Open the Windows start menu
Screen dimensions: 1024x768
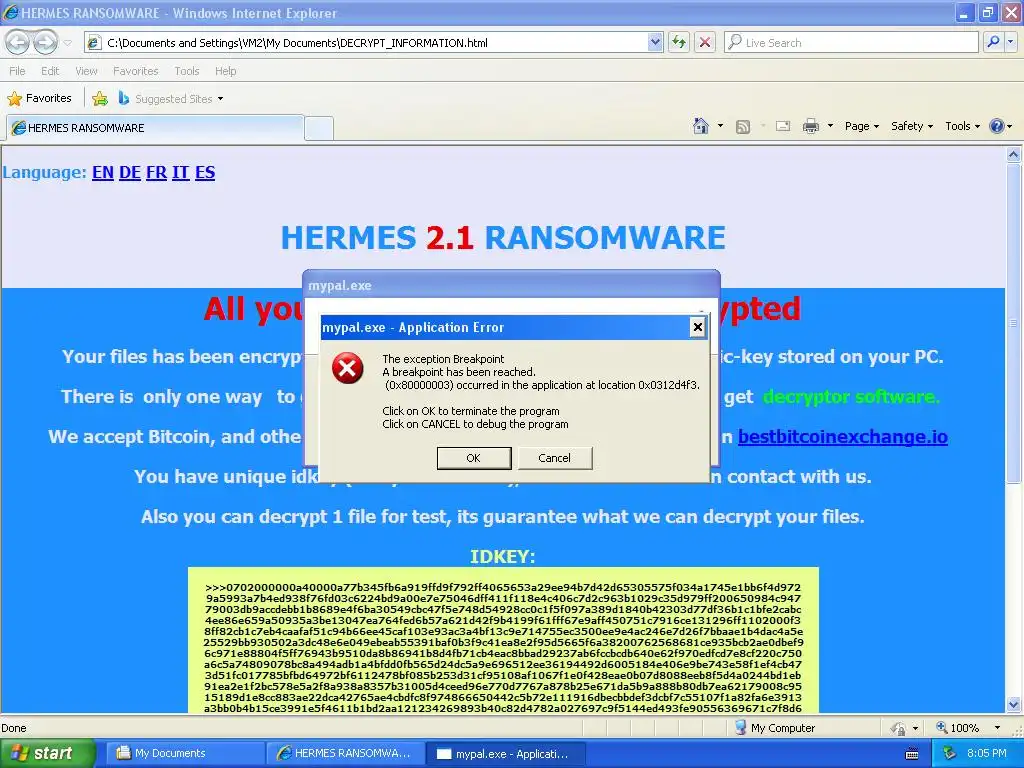point(47,753)
